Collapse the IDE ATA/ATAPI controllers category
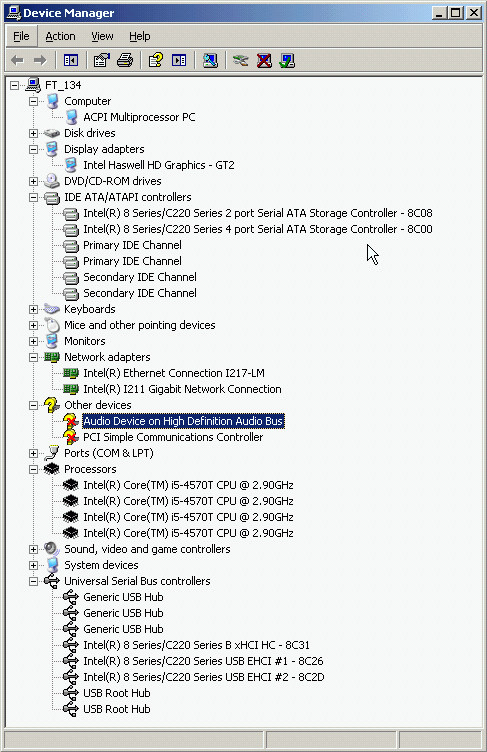The image size is (487, 752). click(x=33, y=197)
